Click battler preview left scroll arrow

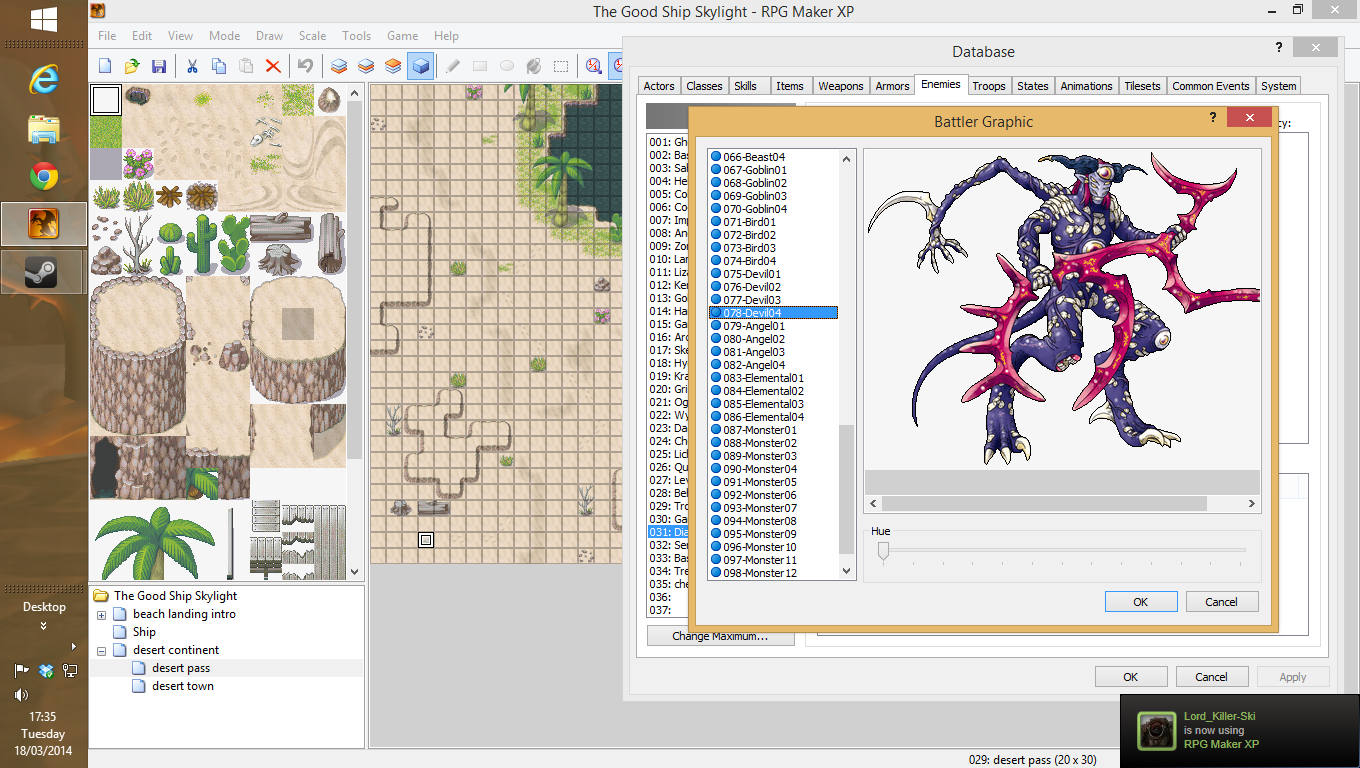(x=873, y=504)
